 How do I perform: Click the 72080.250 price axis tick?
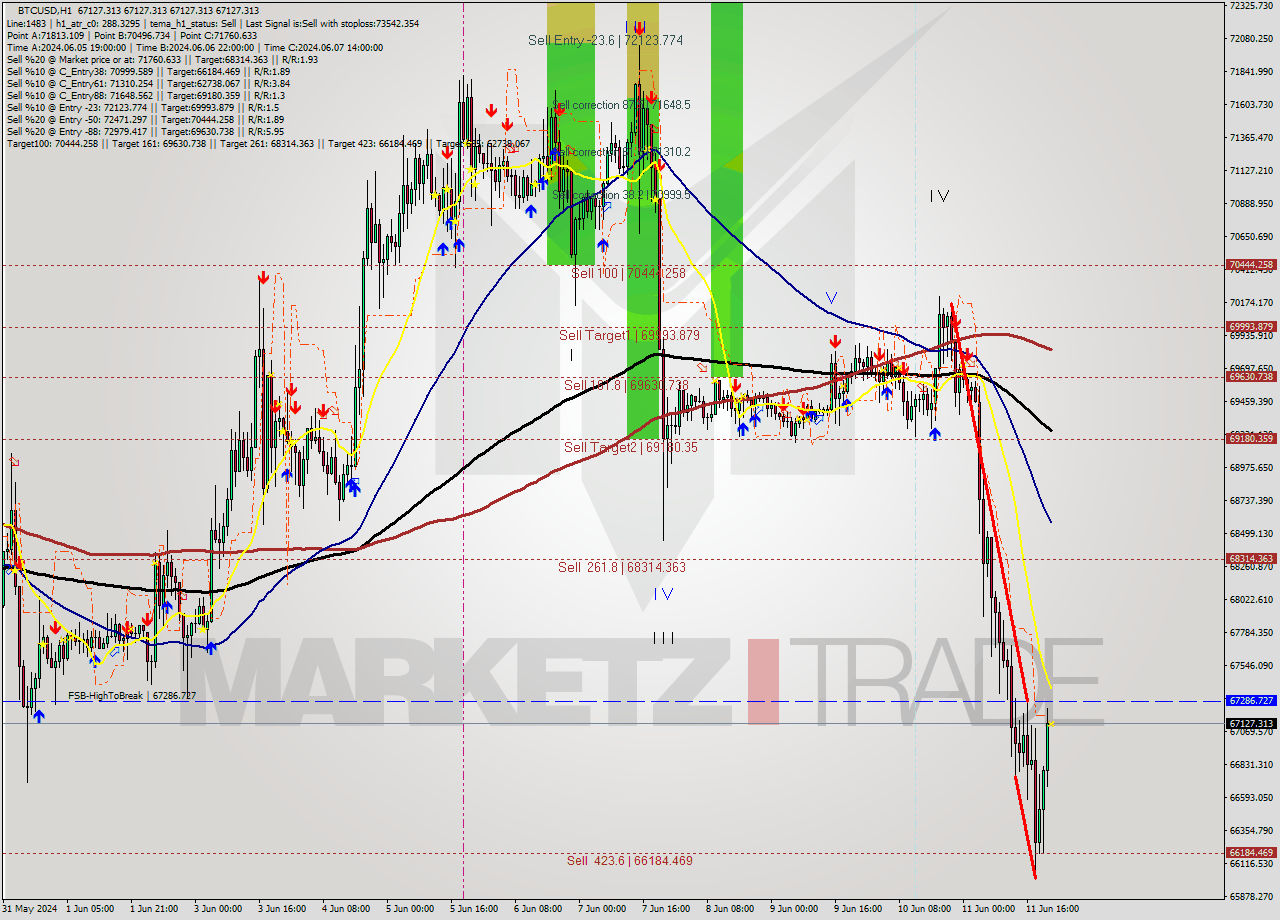click(x=1250, y=39)
